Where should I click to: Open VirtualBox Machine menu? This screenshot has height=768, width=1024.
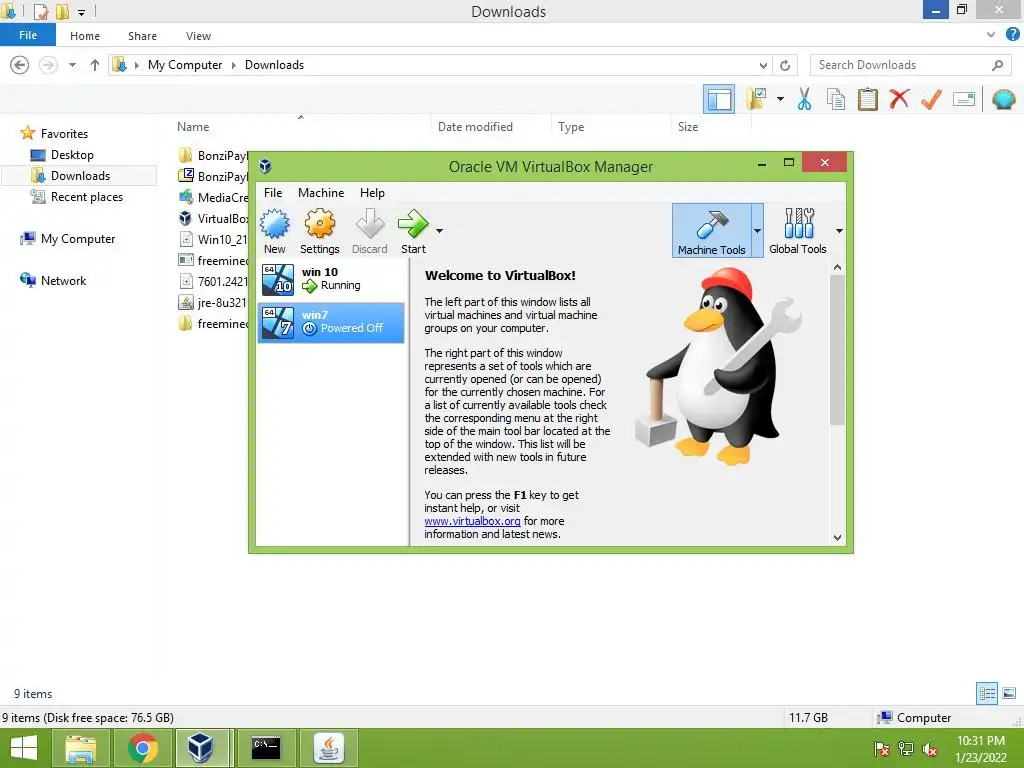[x=321, y=193]
